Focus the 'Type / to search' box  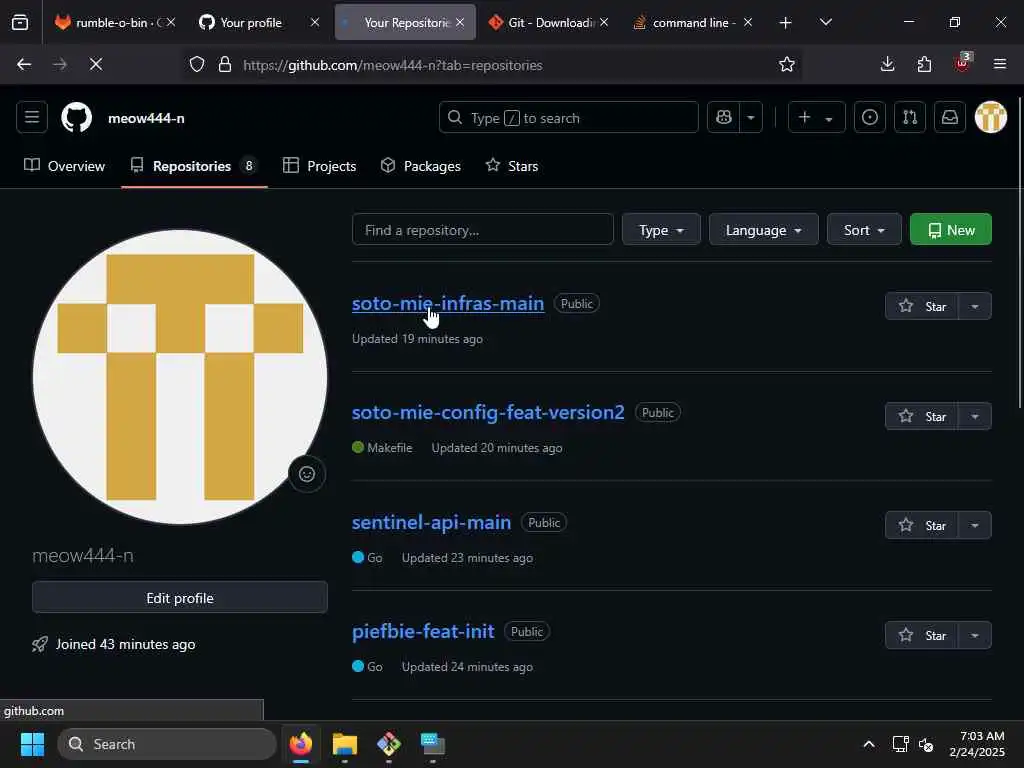568,118
